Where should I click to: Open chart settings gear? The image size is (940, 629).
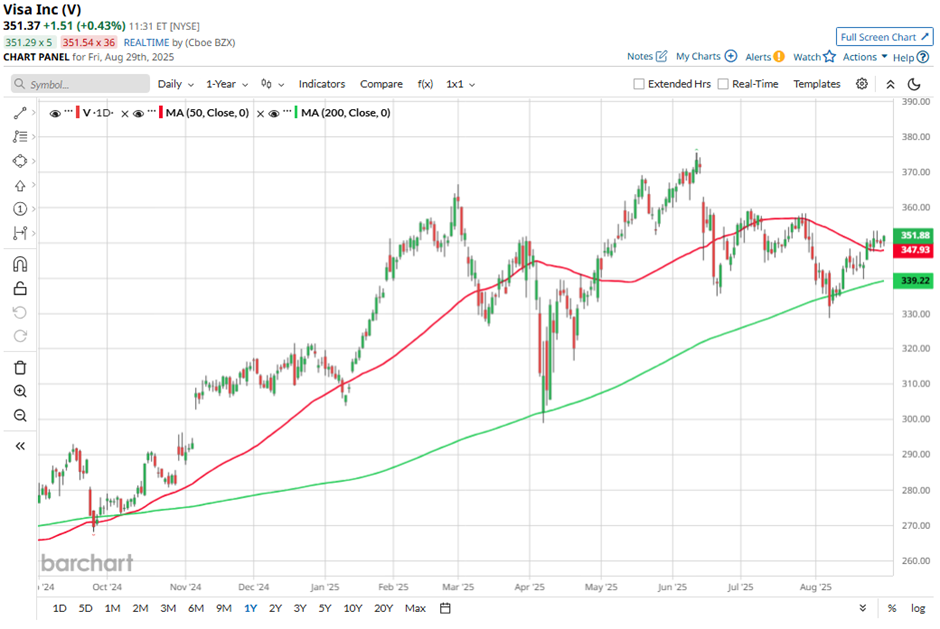(x=861, y=84)
